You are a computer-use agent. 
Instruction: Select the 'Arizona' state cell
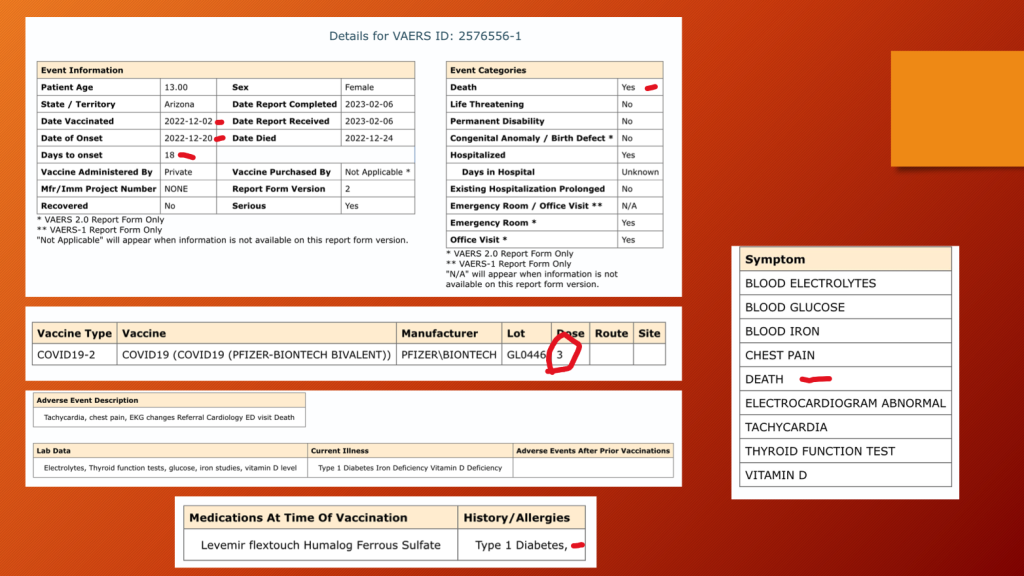[182, 104]
